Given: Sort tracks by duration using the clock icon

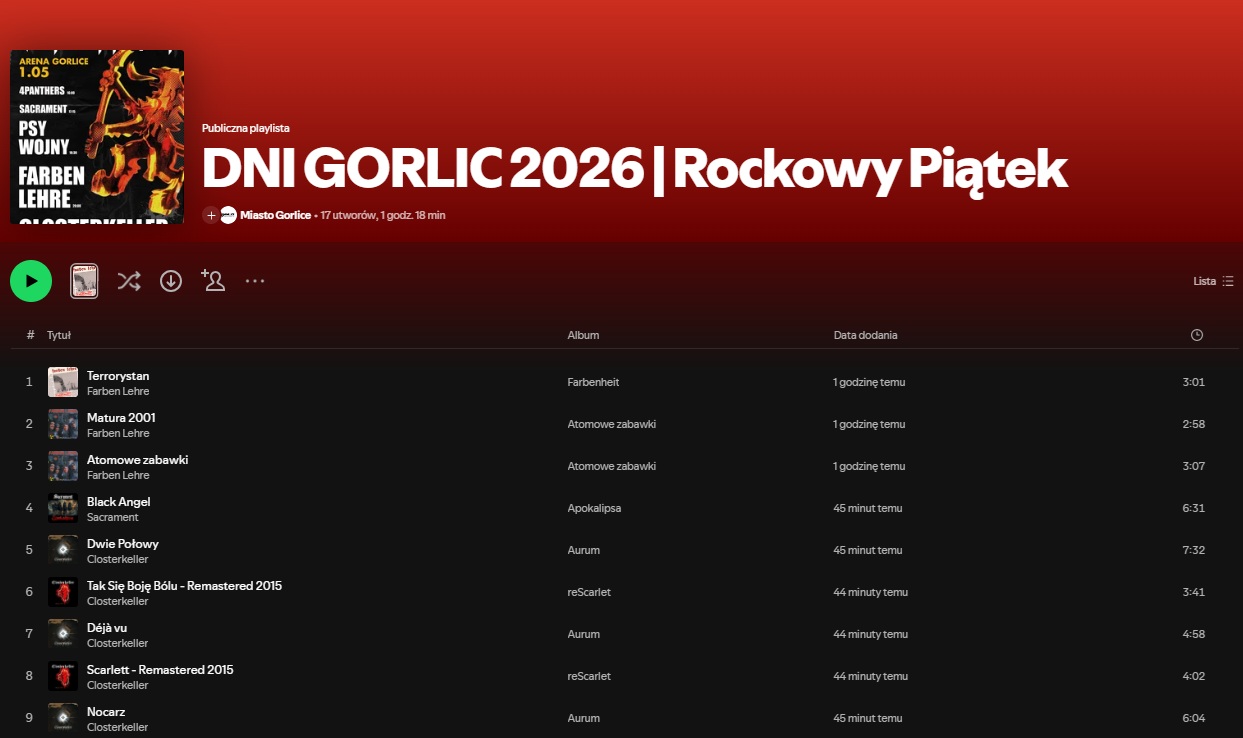Looking at the screenshot, I should coord(1196,335).
